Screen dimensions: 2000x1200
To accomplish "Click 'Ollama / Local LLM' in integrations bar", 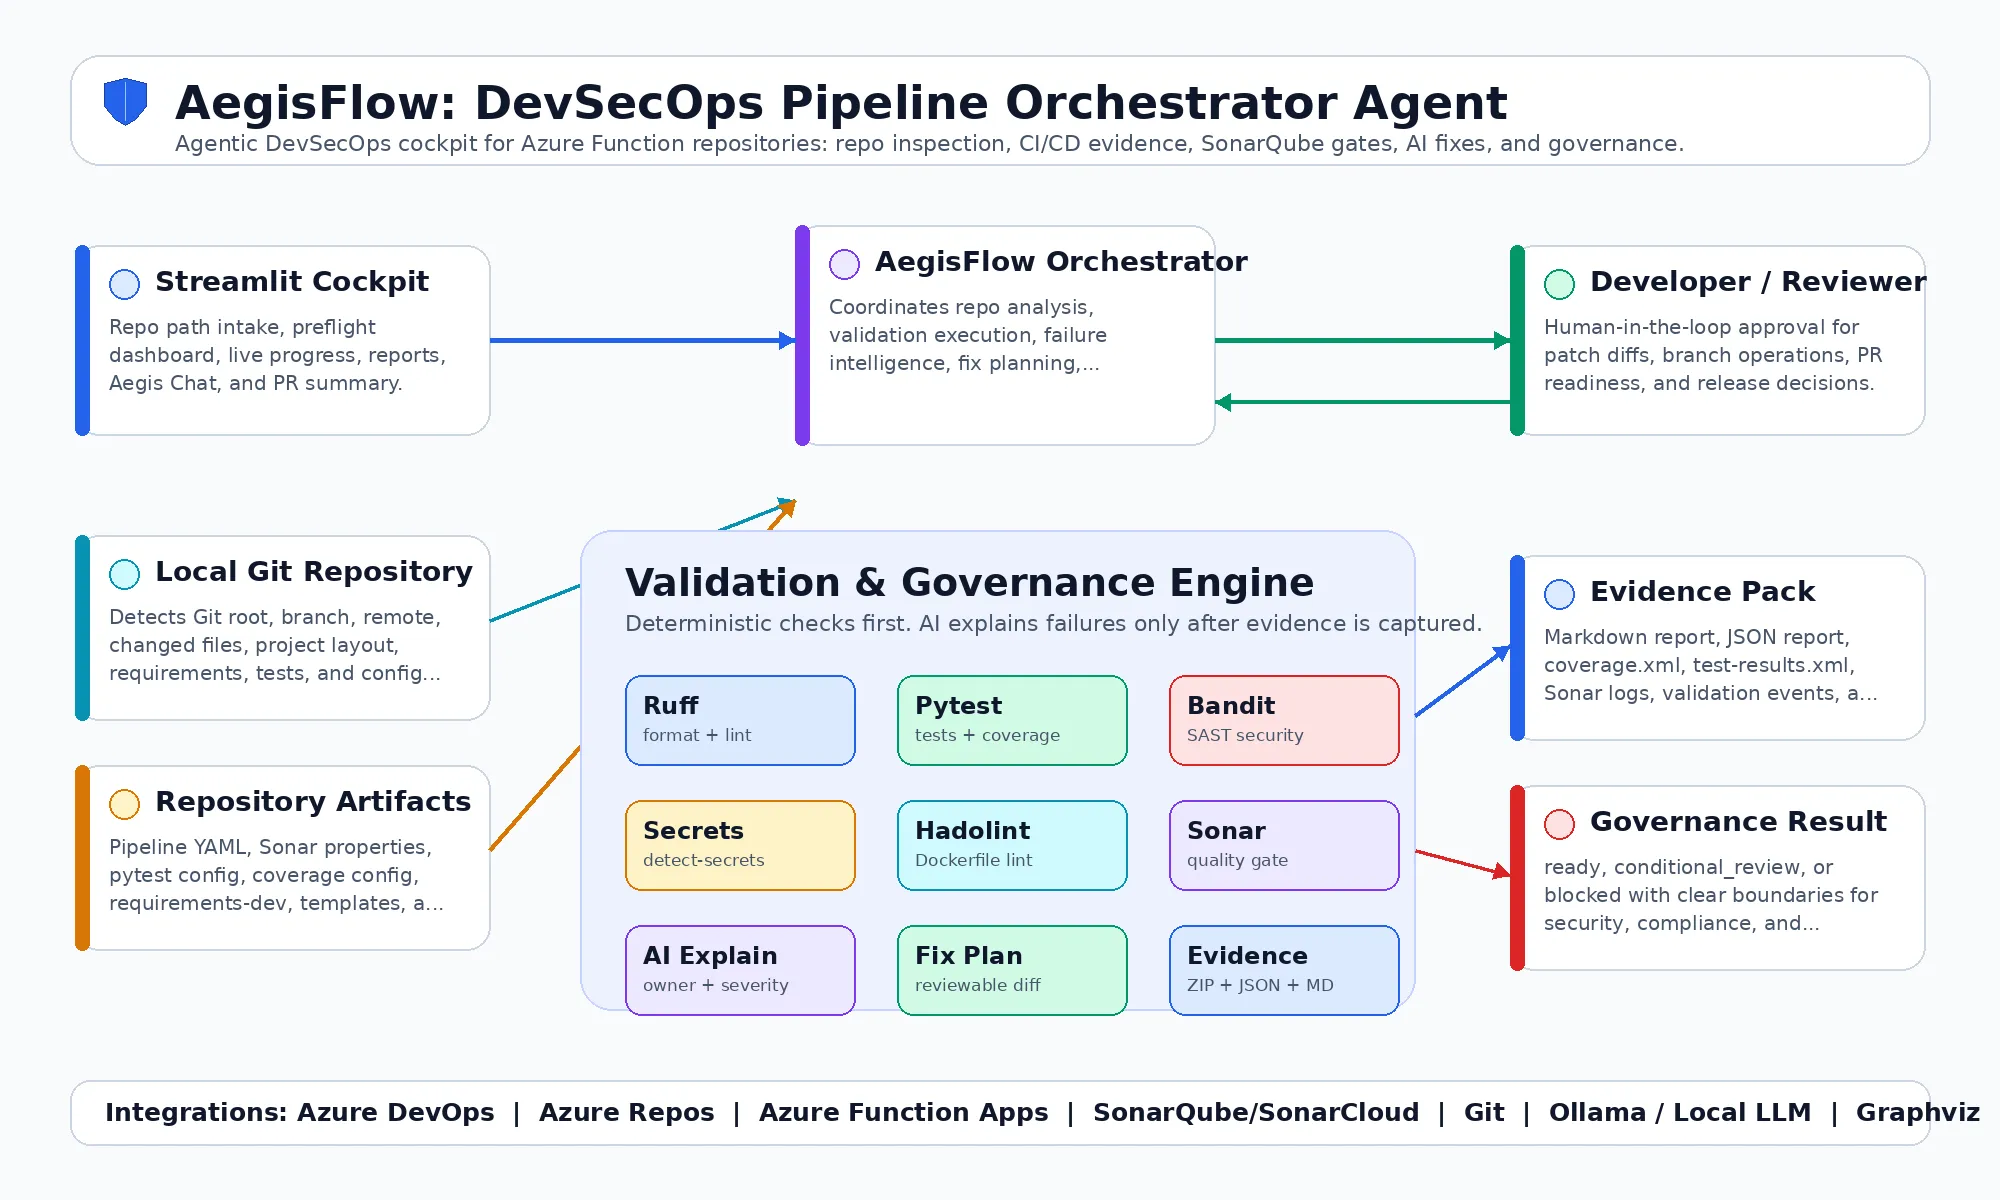I will (x=1680, y=1113).
